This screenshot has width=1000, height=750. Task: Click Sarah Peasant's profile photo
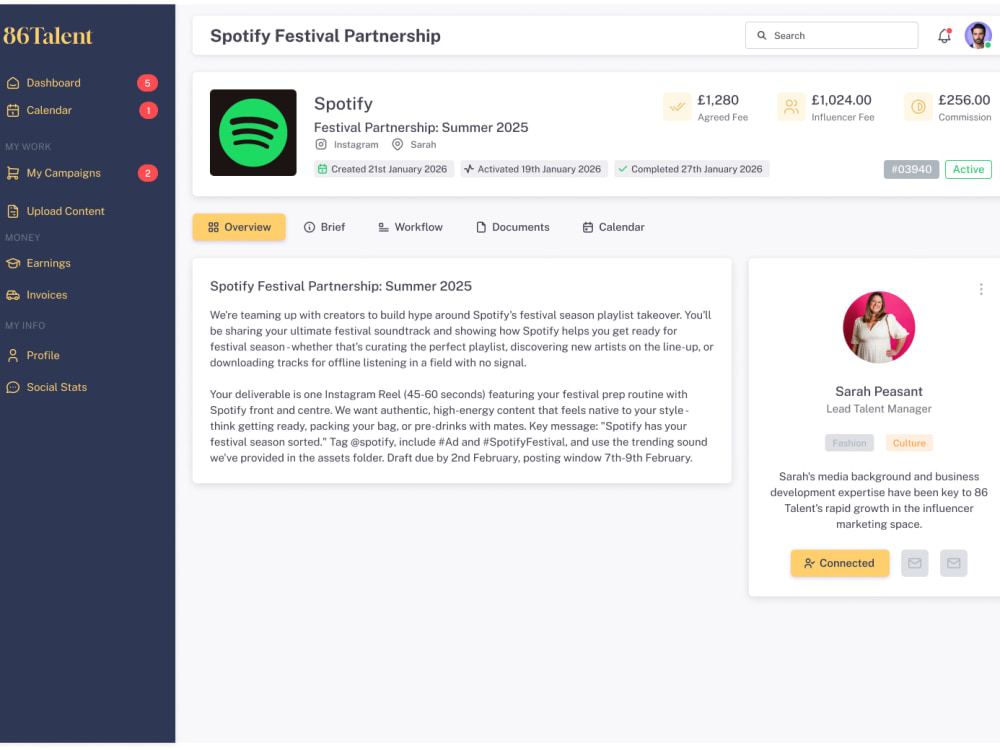(x=879, y=327)
